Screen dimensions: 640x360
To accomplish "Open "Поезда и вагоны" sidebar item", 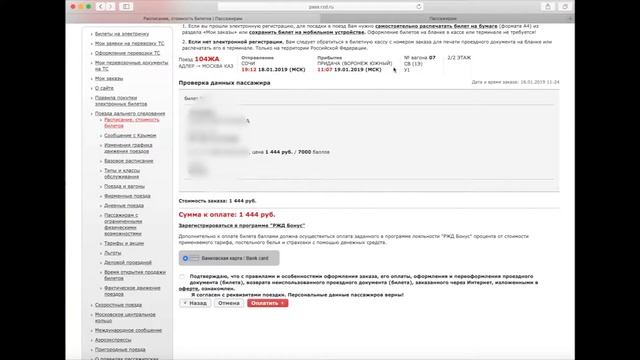I will tap(124, 186).
